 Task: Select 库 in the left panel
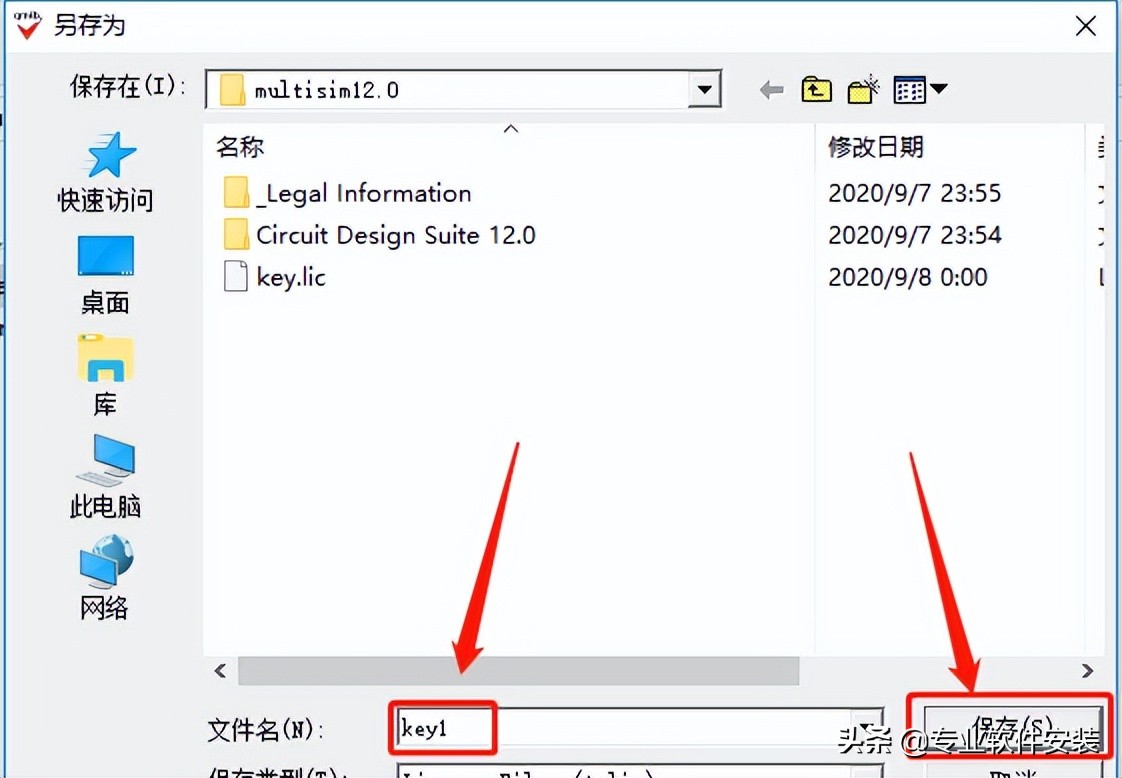tap(105, 375)
